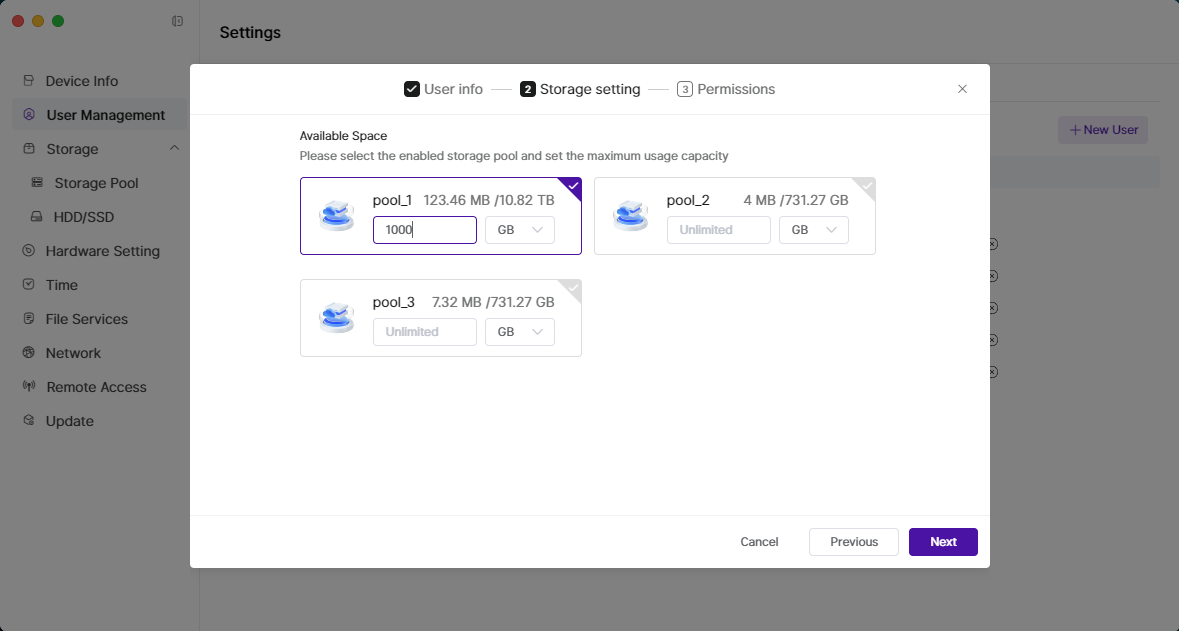This screenshot has height=631, width=1179.
Task: Collapse the Storage section chevron
Action: click(x=174, y=148)
